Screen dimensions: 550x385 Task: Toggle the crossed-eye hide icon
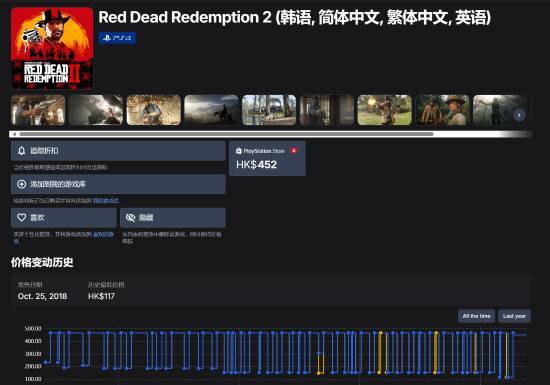[x=130, y=217]
